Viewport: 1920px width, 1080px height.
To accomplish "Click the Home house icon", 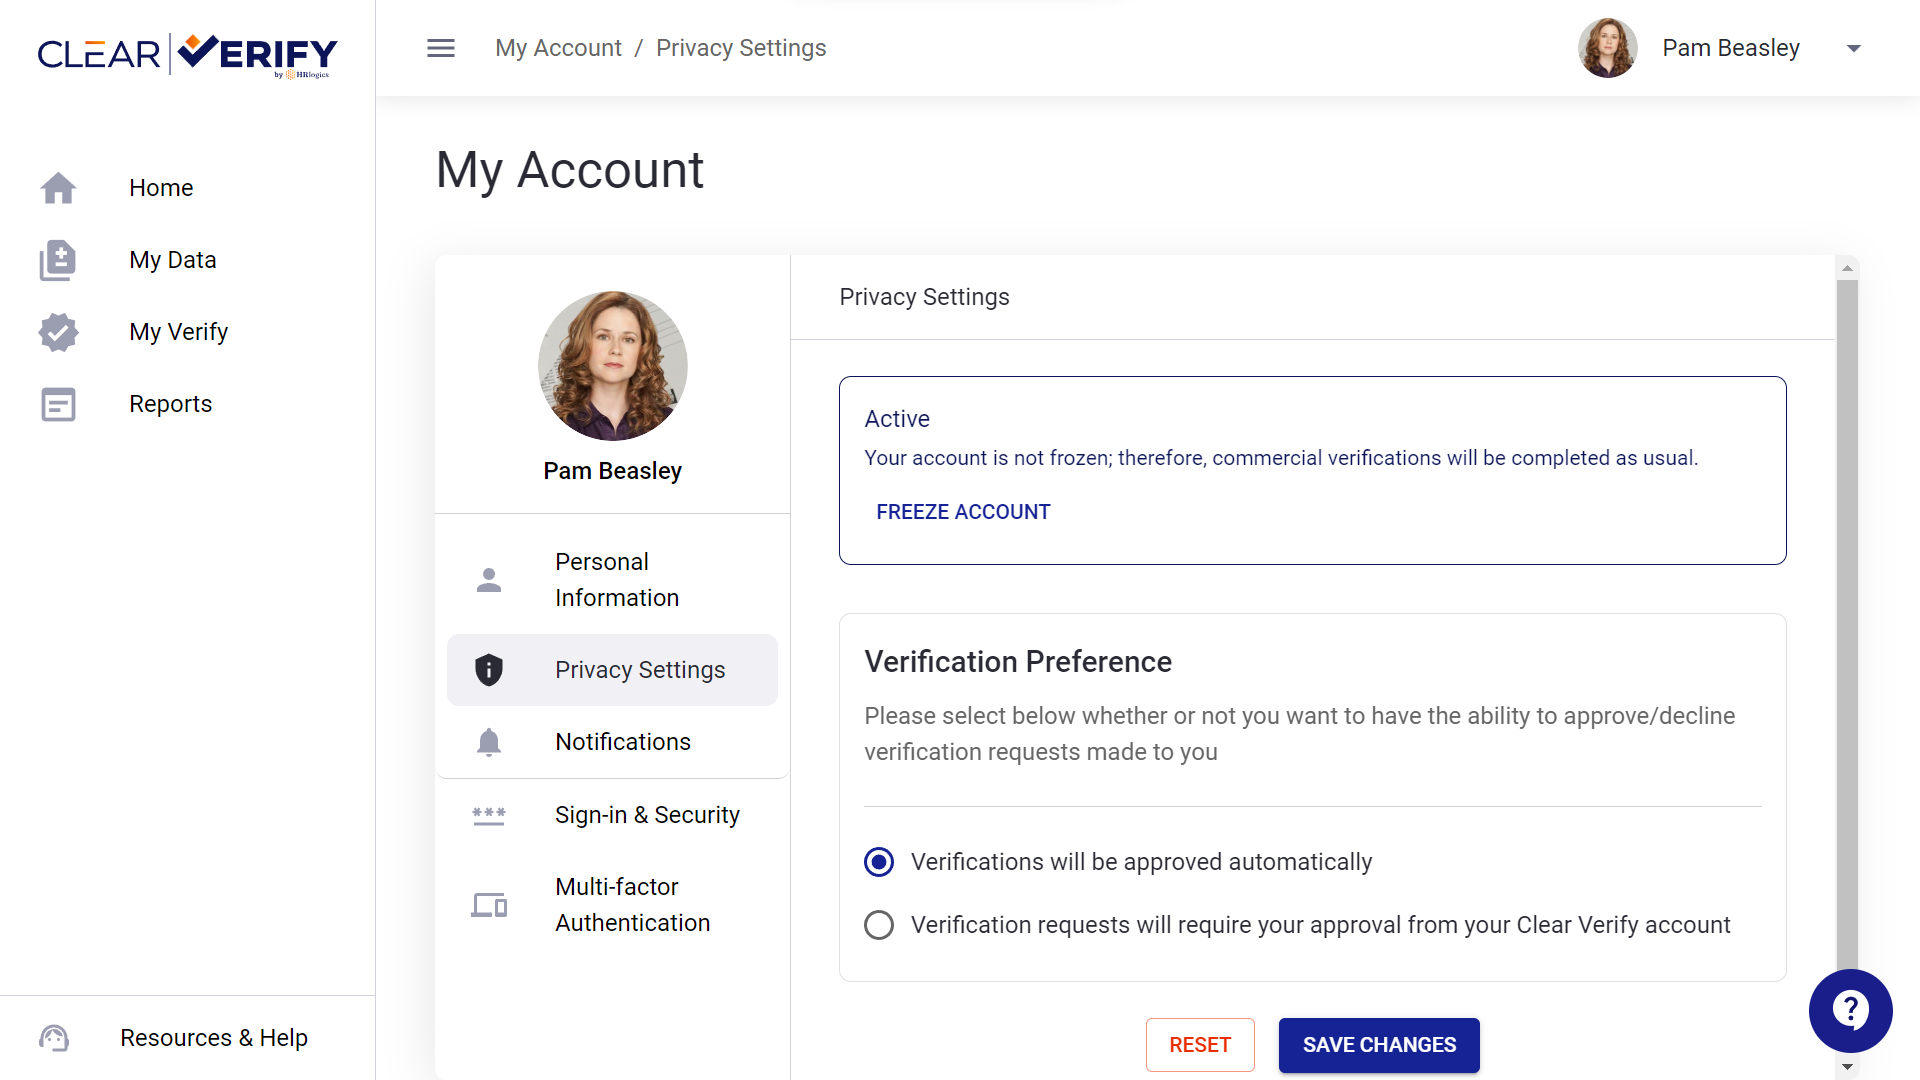I will 59,188.
